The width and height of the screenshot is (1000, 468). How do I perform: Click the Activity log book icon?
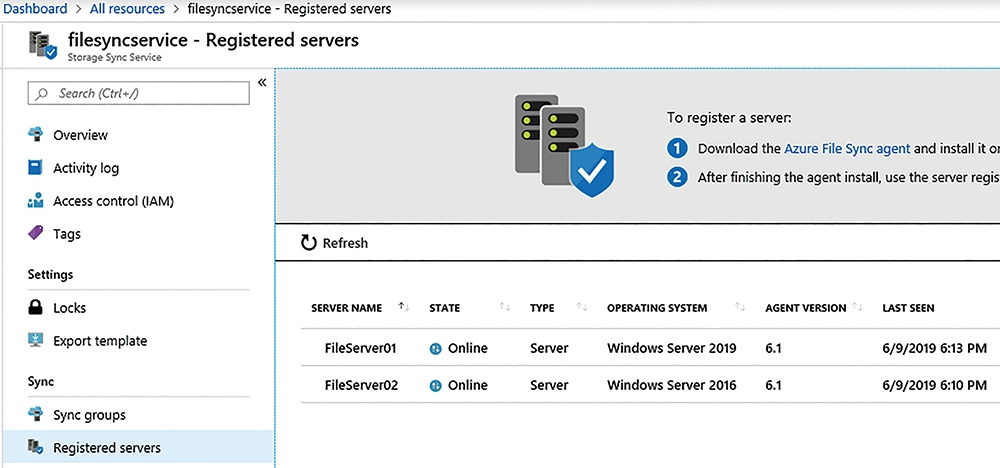[36, 168]
